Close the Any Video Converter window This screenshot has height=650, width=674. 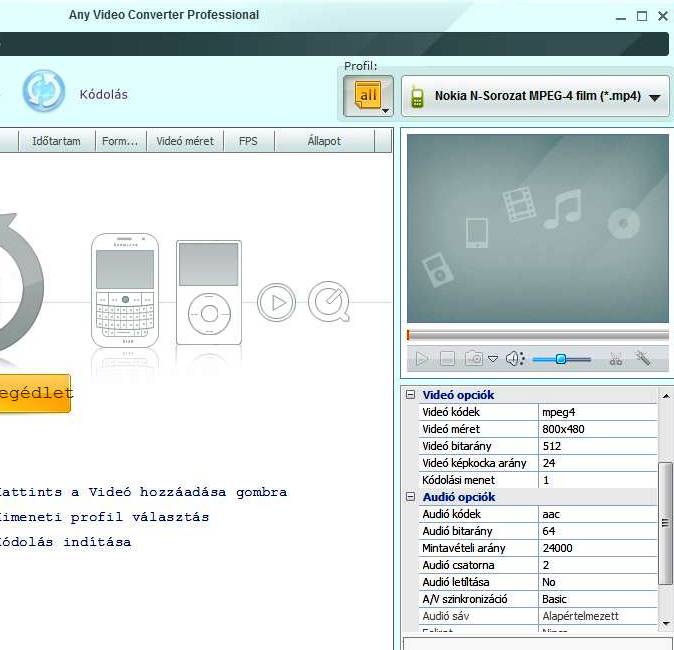click(663, 16)
